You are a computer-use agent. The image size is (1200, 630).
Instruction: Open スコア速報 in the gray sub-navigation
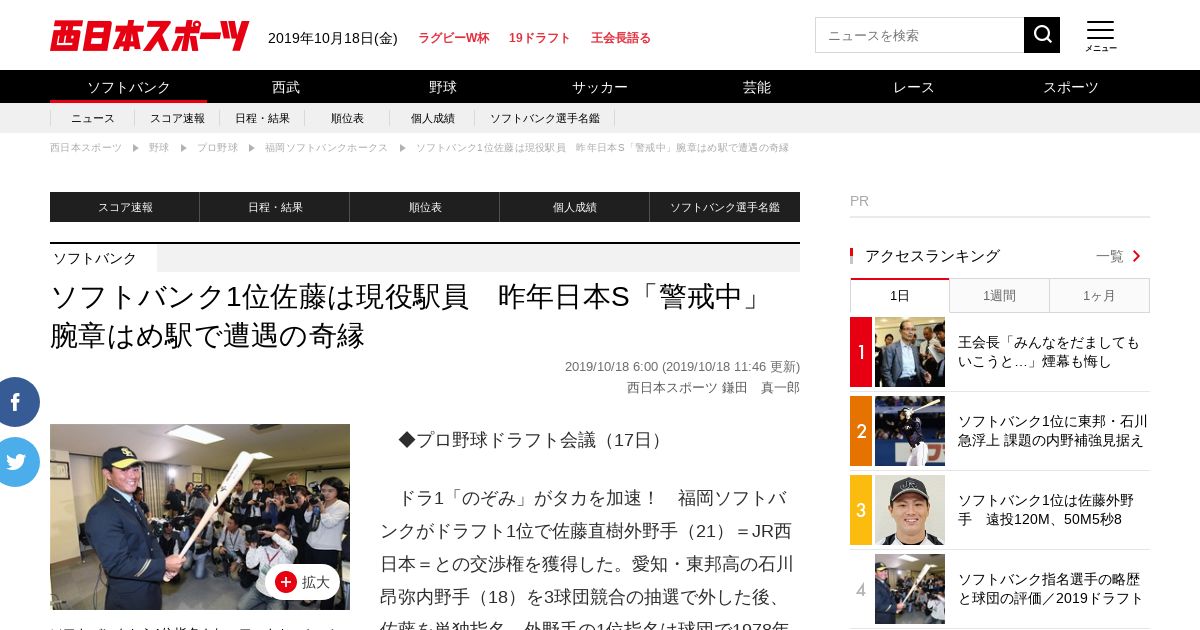point(177,118)
